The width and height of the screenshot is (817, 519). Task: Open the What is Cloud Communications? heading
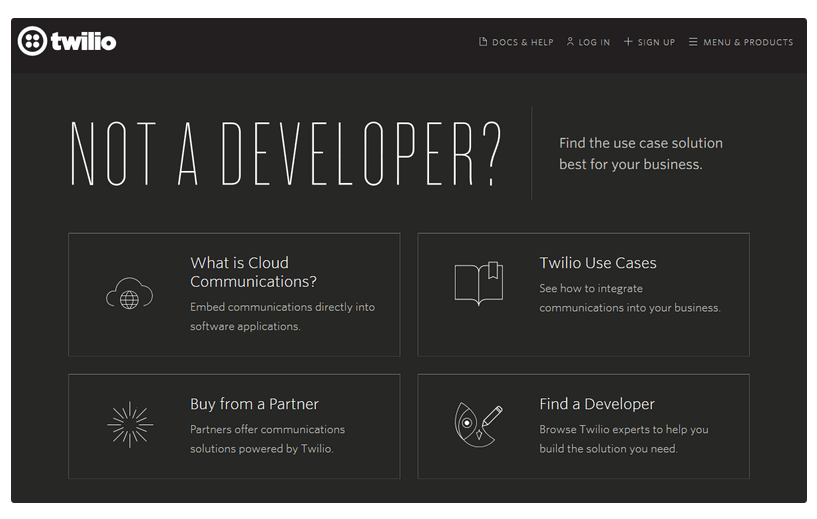(253, 272)
